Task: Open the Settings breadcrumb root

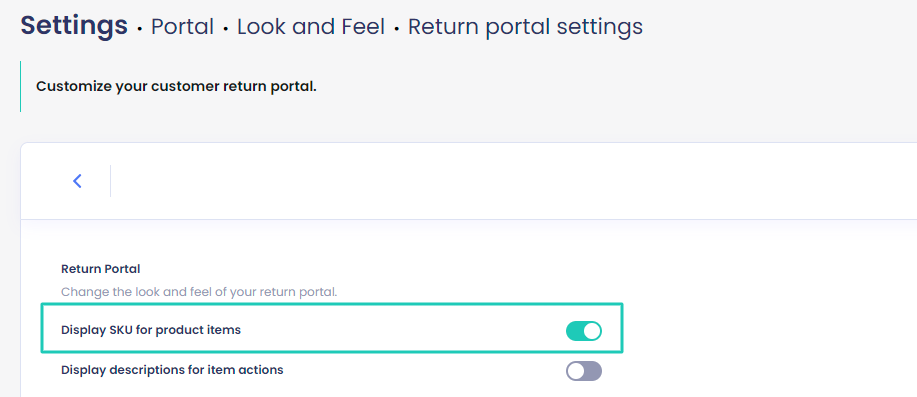Action: 74,25
